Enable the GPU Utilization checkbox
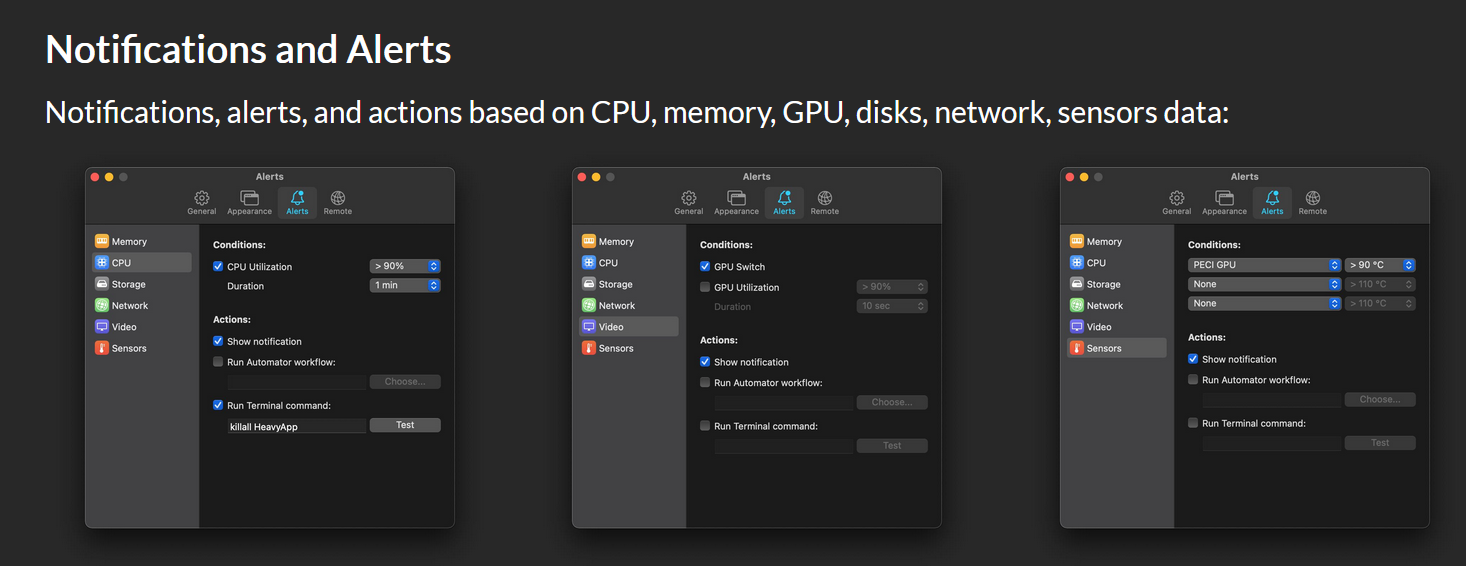This screenshot has height=566, width=1466. tap(705, 287)
